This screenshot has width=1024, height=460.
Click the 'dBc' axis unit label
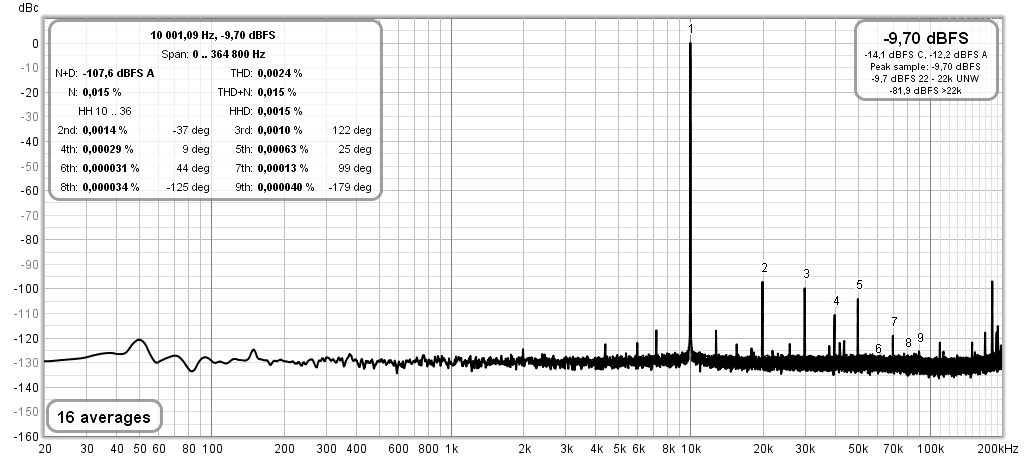(x=28, y=7)
